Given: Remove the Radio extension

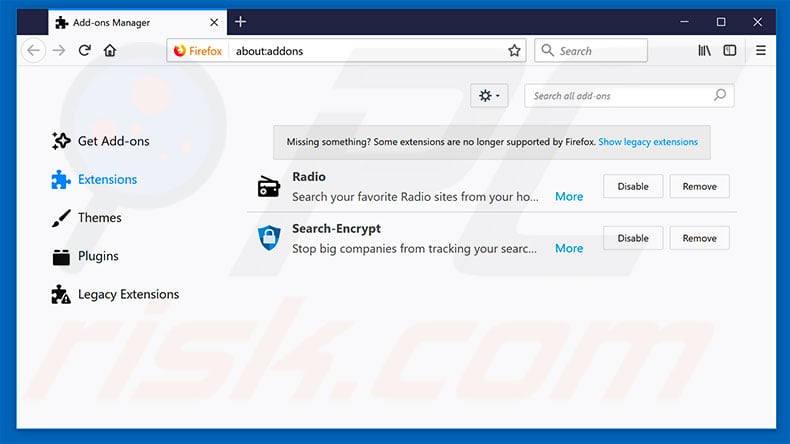Looking at the screenshot, I should pos(699,186).
